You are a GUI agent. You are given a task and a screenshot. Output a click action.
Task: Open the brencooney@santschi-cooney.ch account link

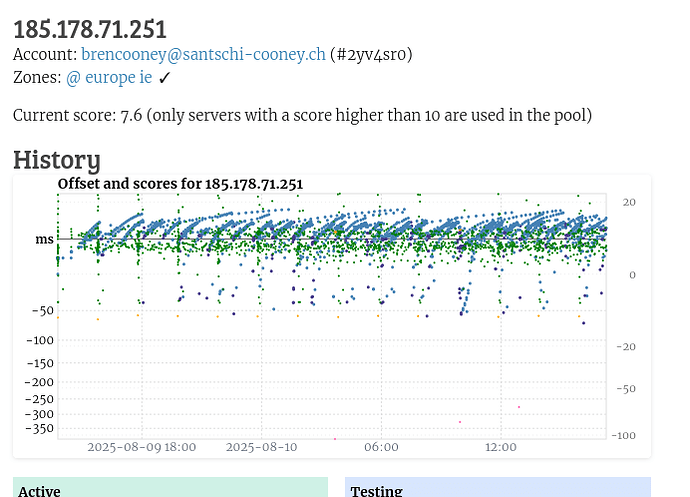pos(203,55)
